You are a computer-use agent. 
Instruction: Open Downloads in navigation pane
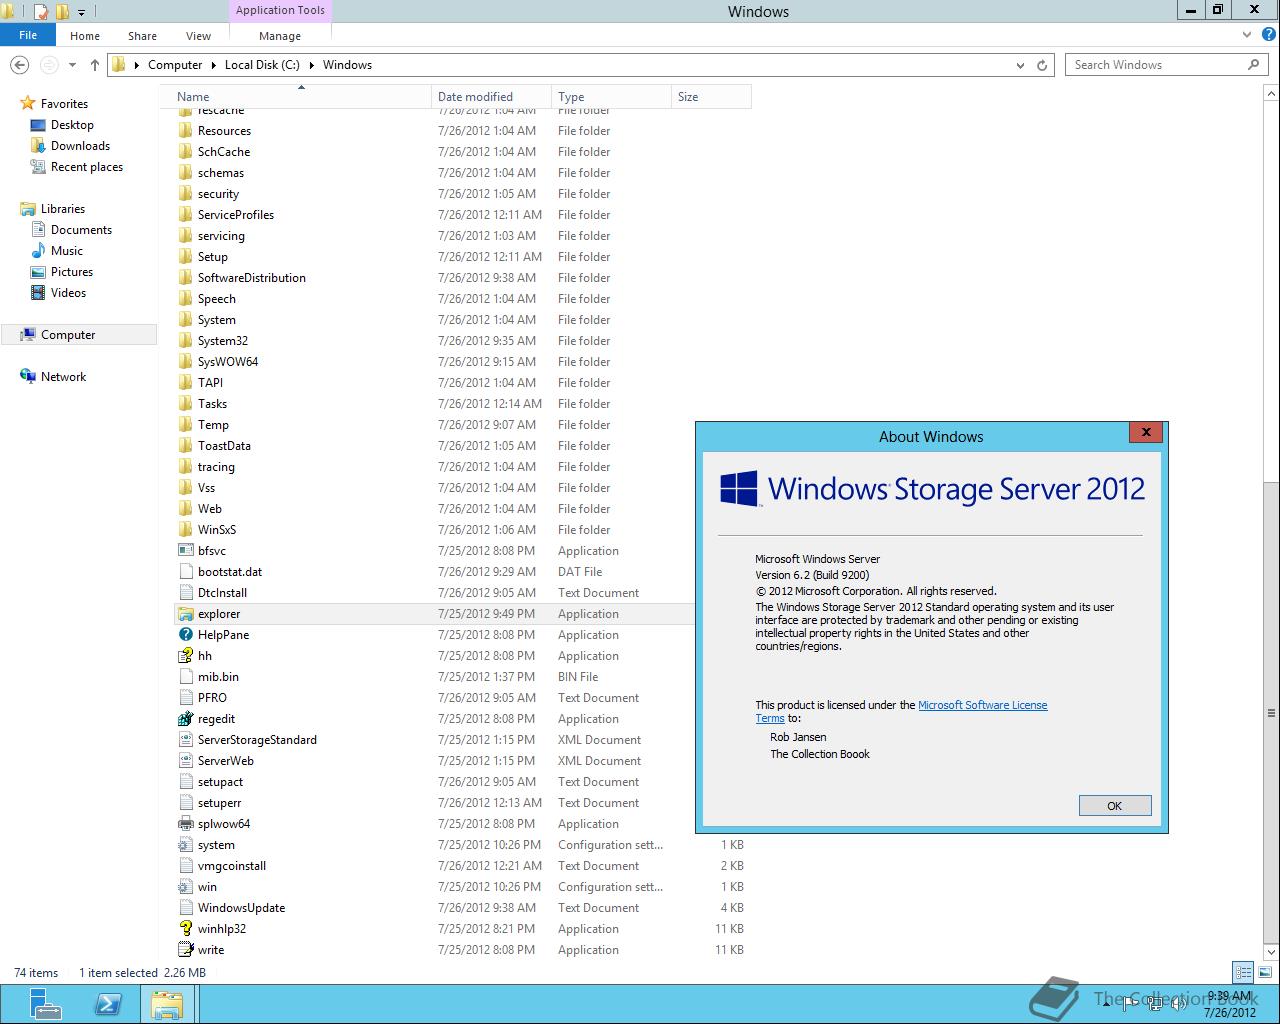click(x=80, y=146)
